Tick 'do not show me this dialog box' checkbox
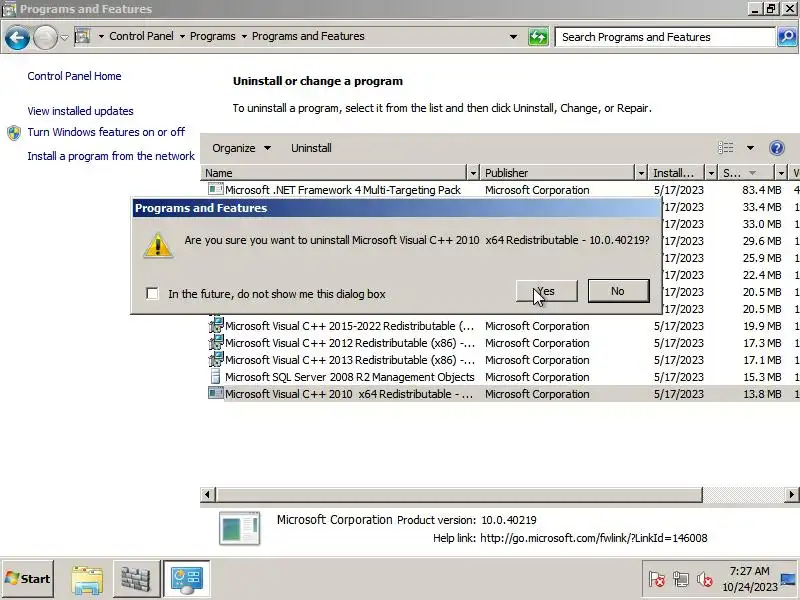Image resolution: width=800 pixels, height=600 pixels. [152, 293]
